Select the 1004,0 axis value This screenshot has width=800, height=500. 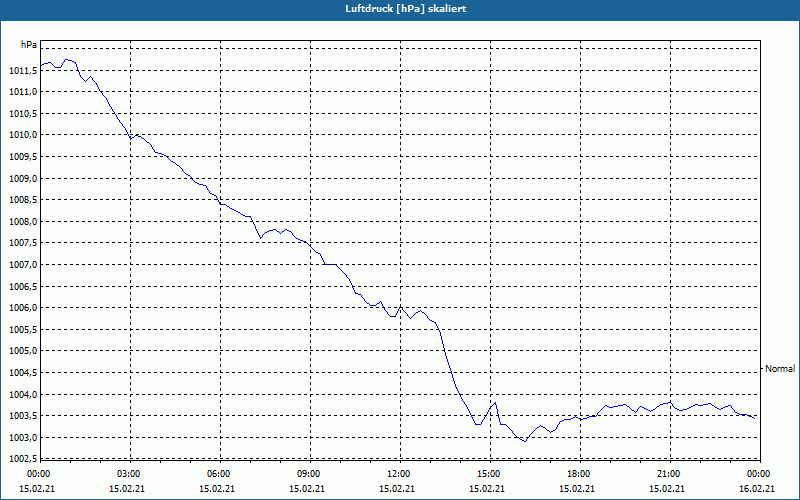pos(23,395)
